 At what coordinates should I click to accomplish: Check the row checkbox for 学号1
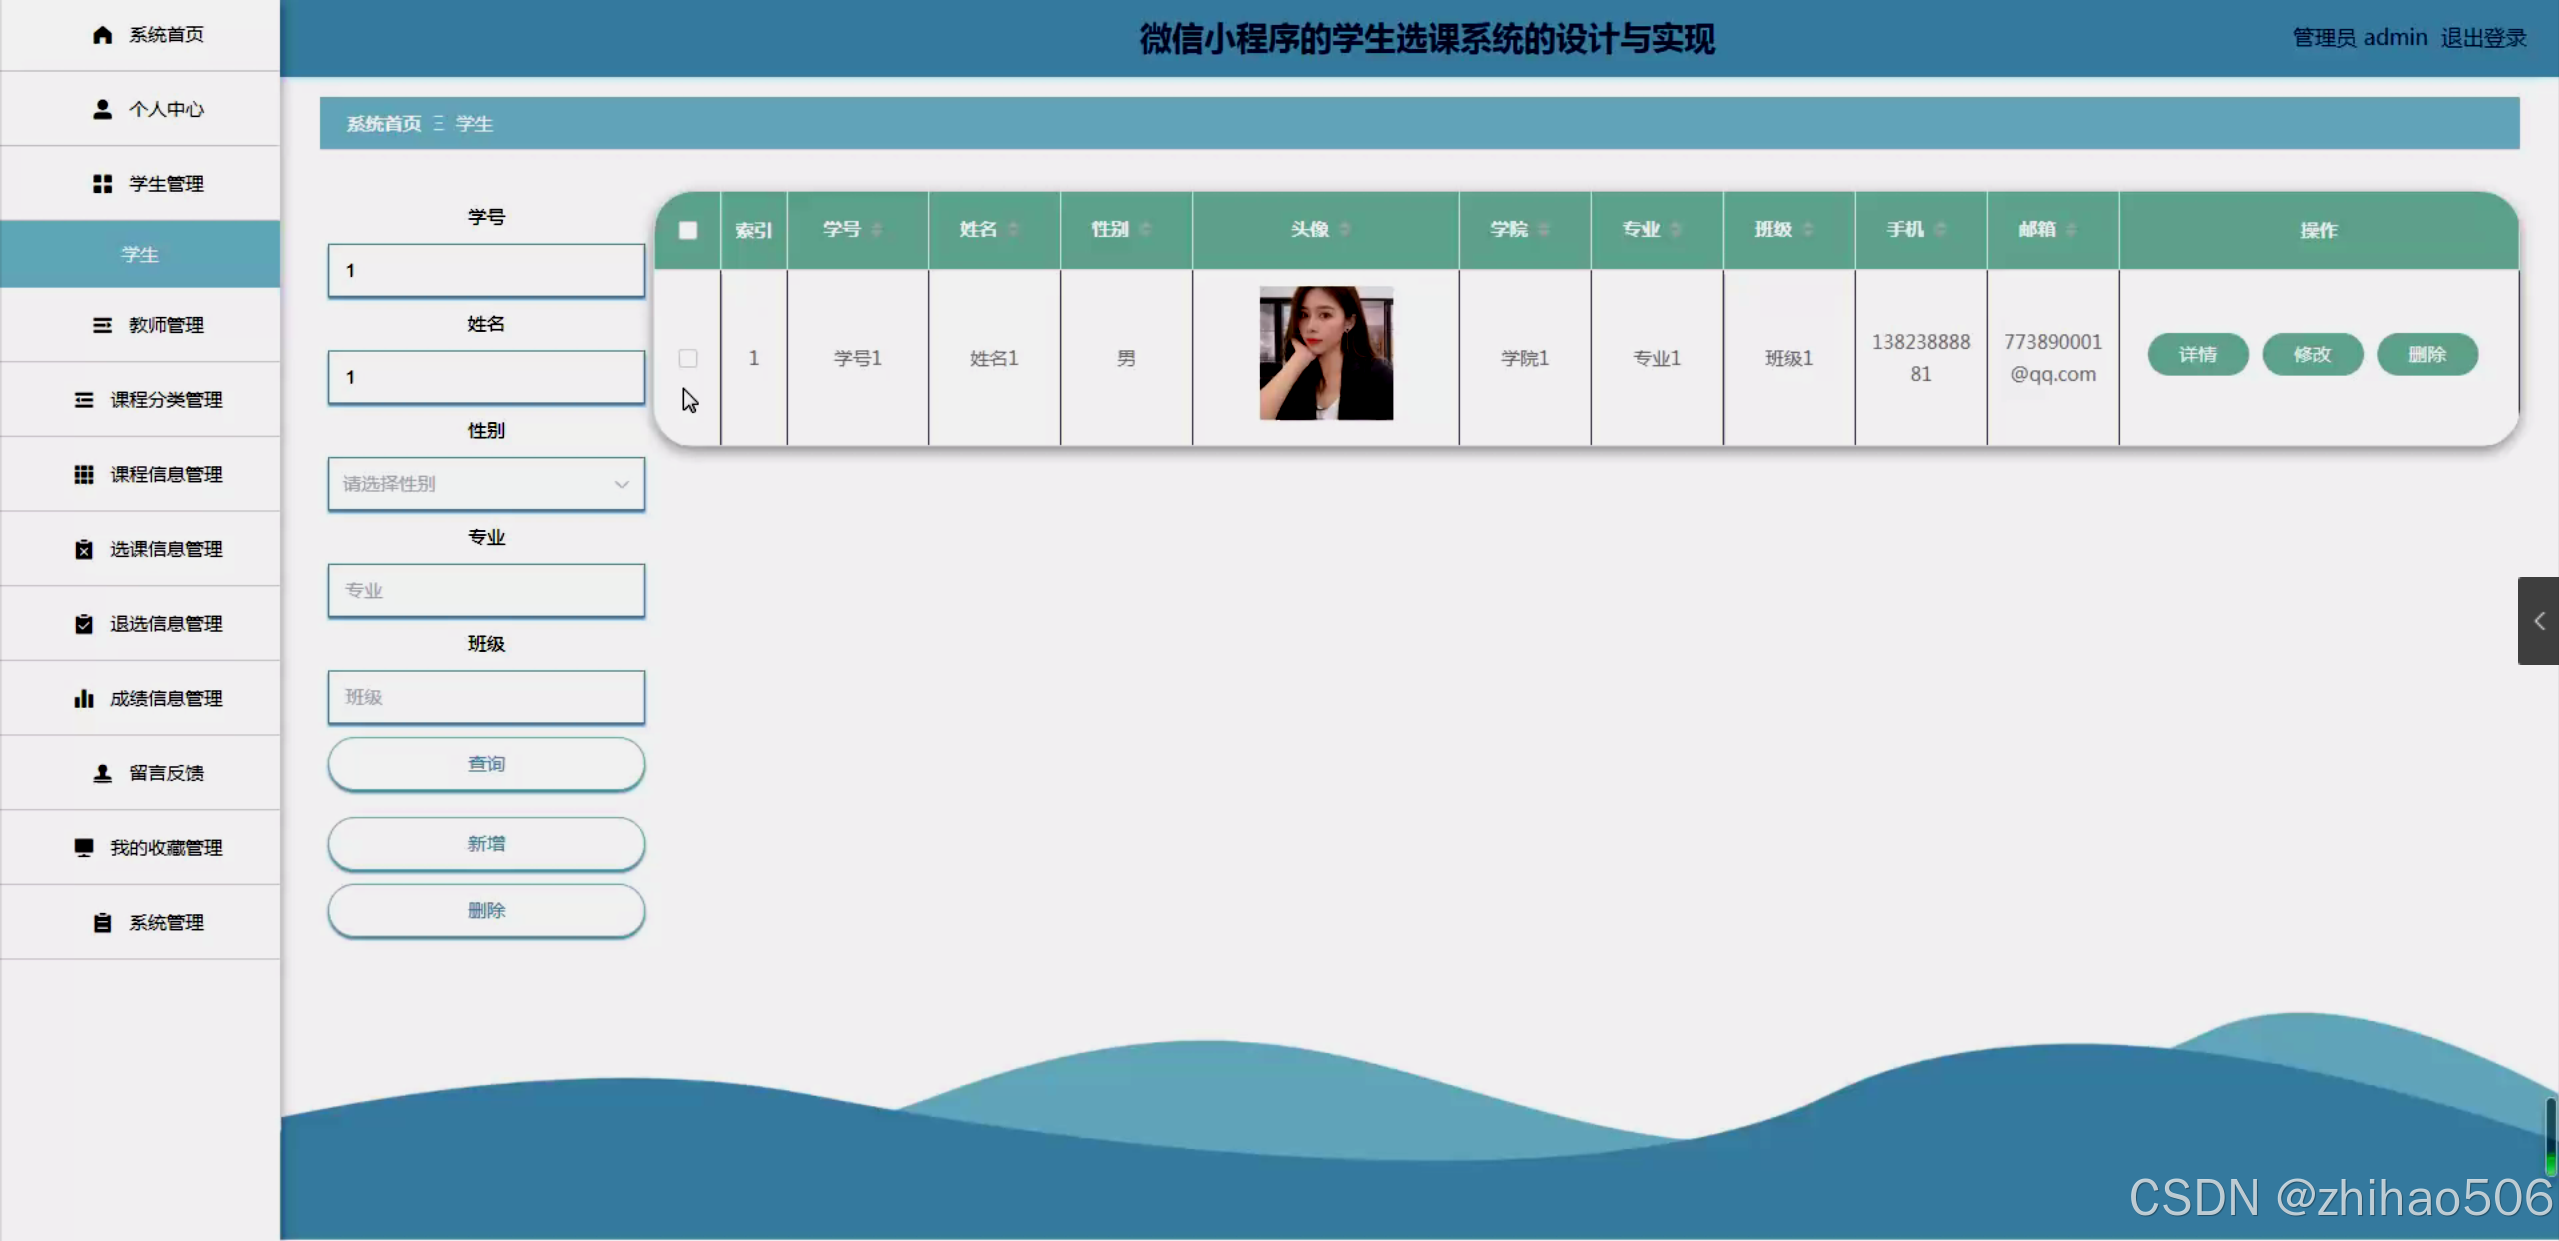click(x=688, y=357)
